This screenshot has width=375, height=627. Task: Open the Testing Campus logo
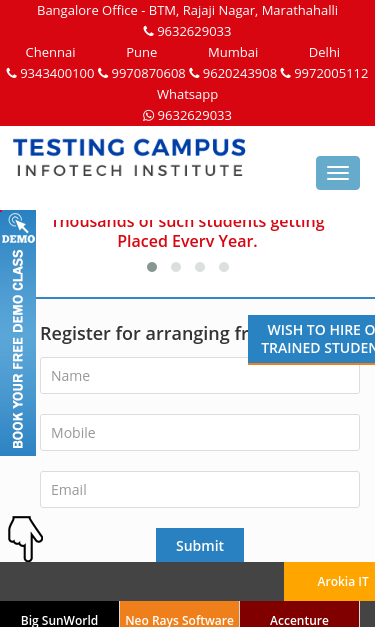(x=130, y=158)
